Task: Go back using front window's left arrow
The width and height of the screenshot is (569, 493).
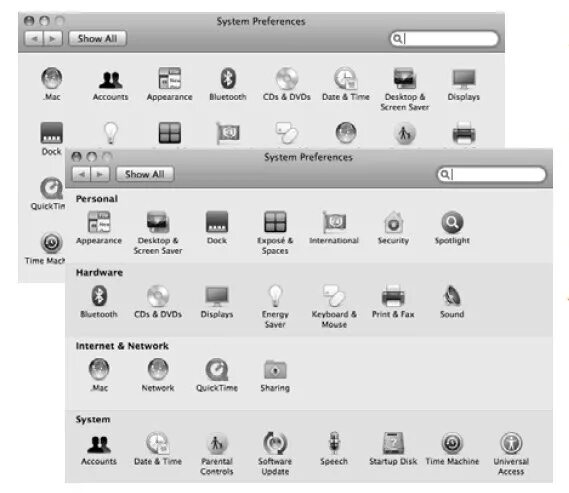Action: point(82,174)
